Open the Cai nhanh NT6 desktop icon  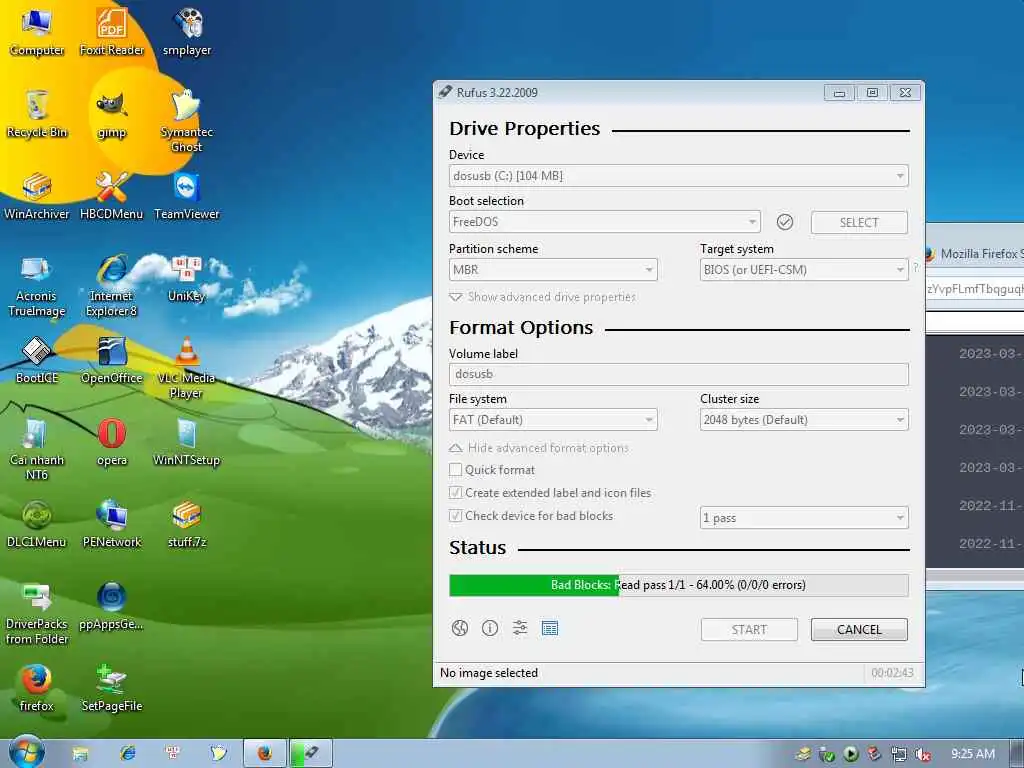(x=37, y=450)
